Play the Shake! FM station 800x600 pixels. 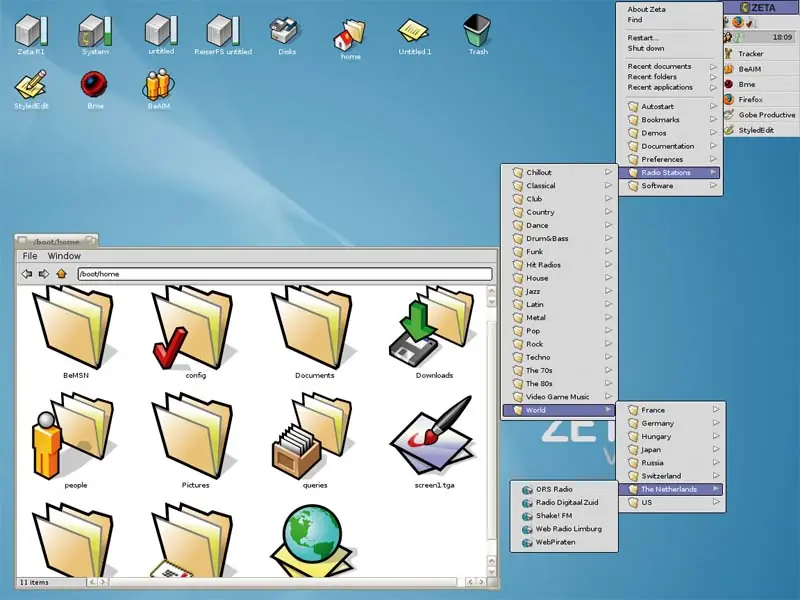point(564,516)
